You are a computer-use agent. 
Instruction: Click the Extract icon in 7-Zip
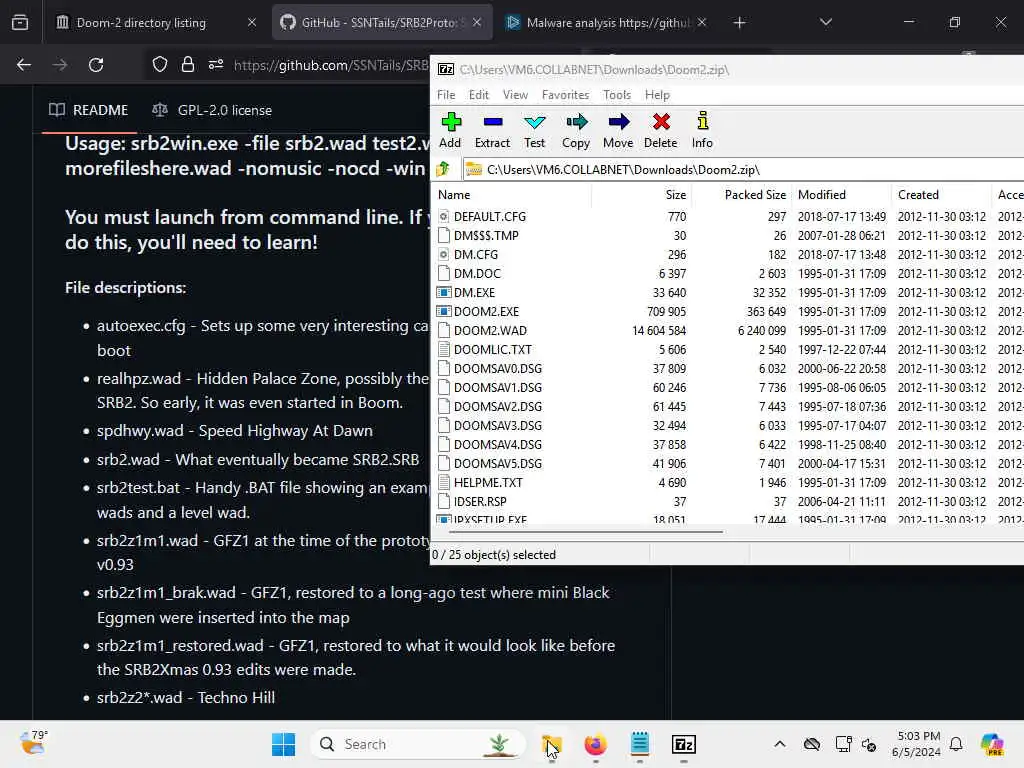[492, 131]
